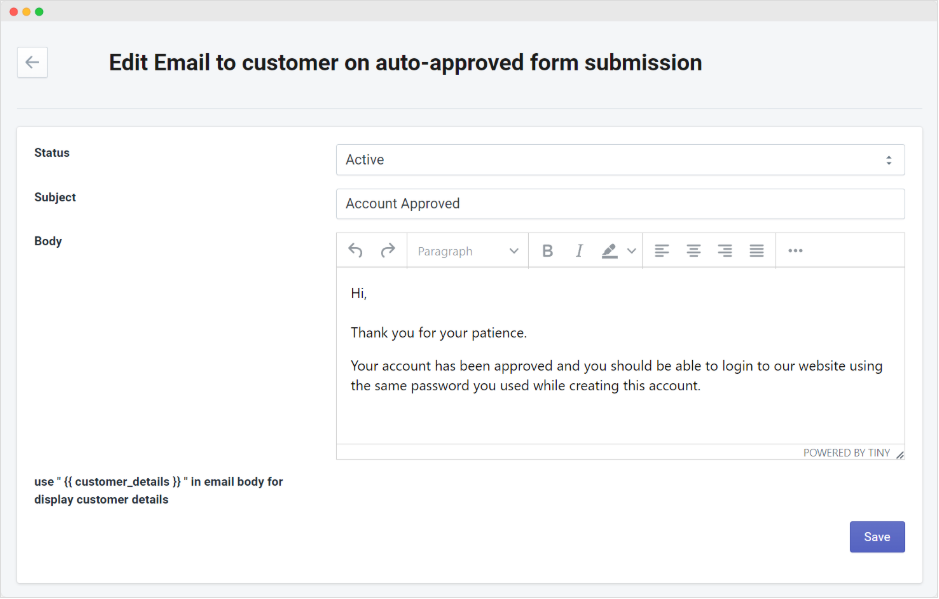Click the green macOS maximize button
Screen dimensions: 939x599
39,11
